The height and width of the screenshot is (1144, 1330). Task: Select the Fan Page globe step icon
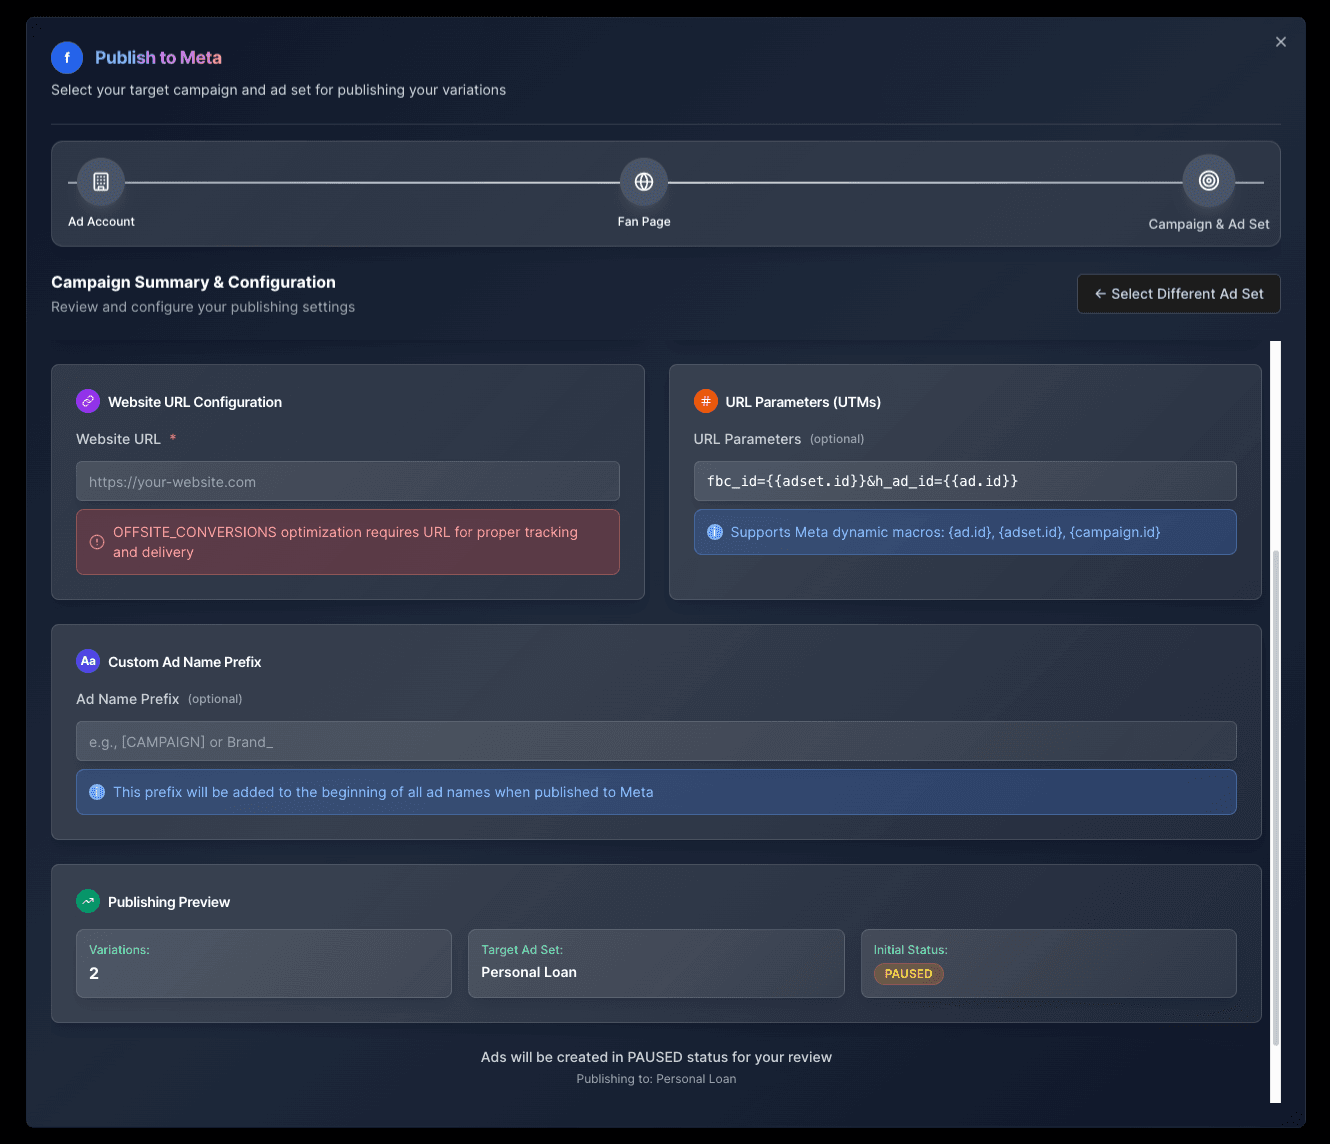point(643,183)
